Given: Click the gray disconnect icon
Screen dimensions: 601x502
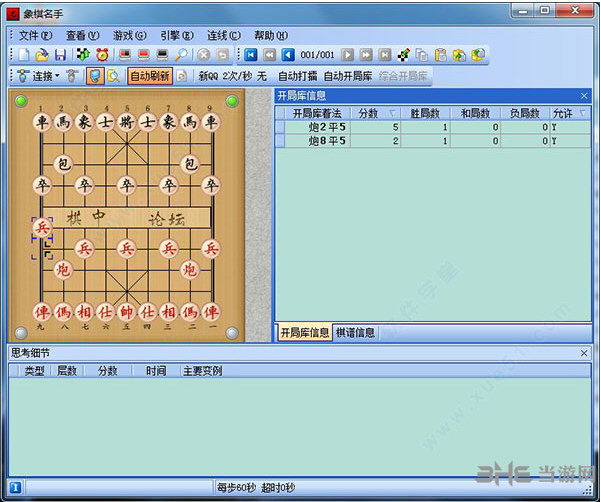Looking at the screenshot, I should (72, 76).
